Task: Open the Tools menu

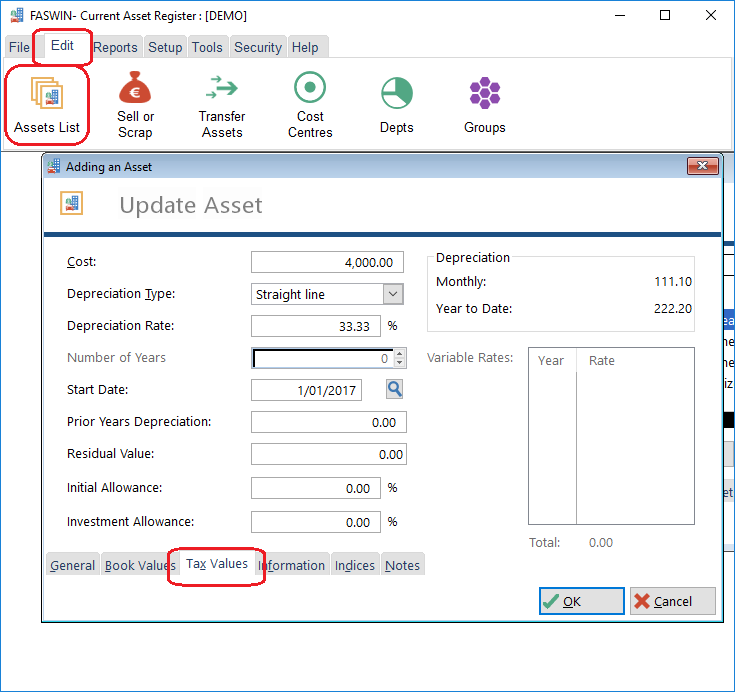Action: pyautogui.click(x=207, y=47)
